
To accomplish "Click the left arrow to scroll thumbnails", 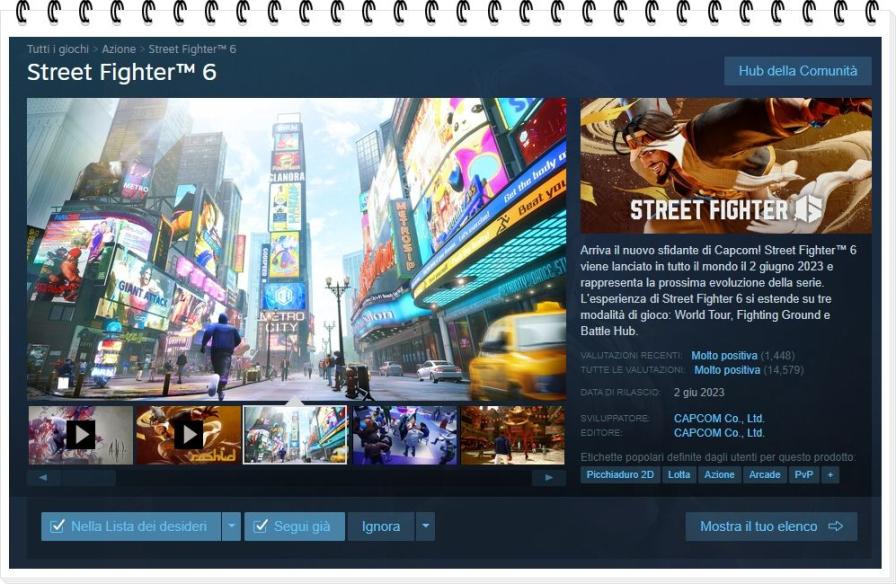I will click(42, 479).
